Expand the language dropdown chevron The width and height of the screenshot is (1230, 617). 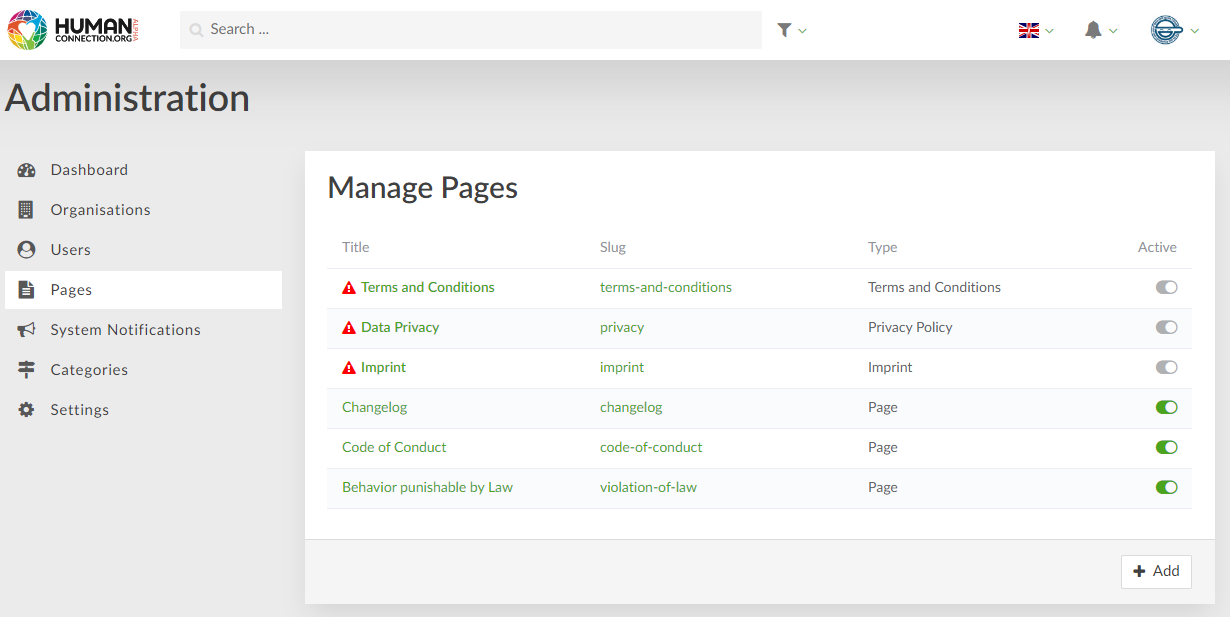[x=1049, y=31]
